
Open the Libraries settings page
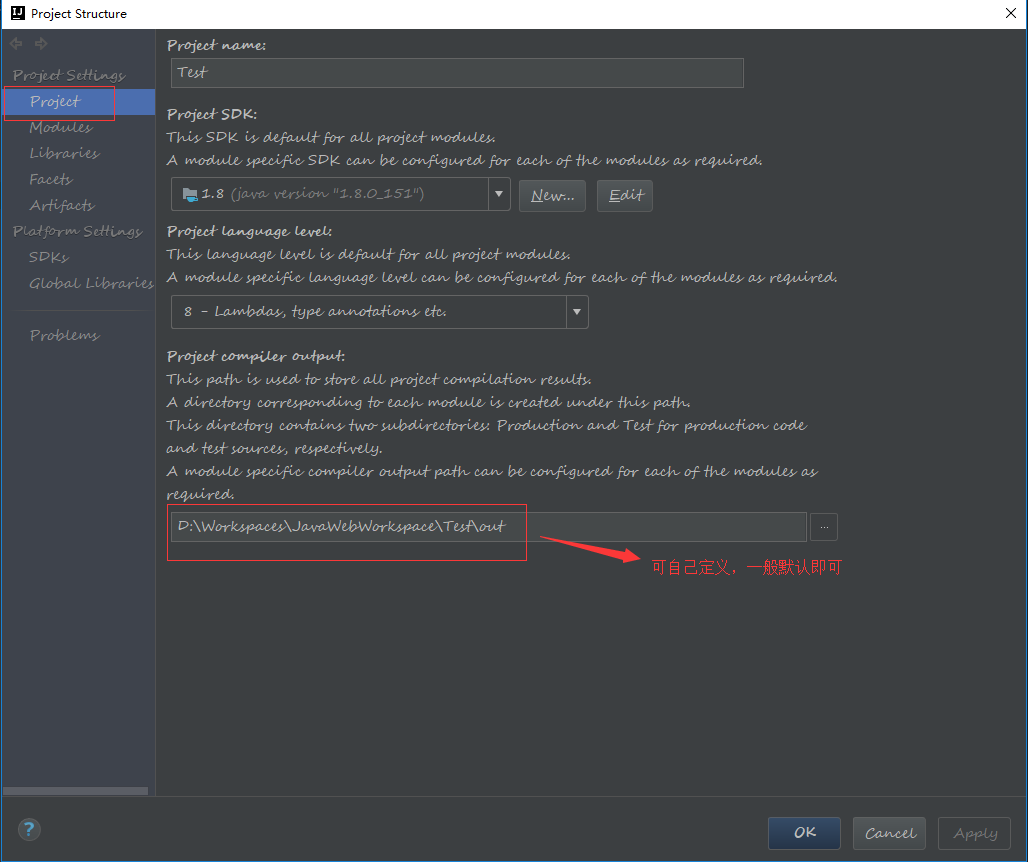[x=64, y=153]
